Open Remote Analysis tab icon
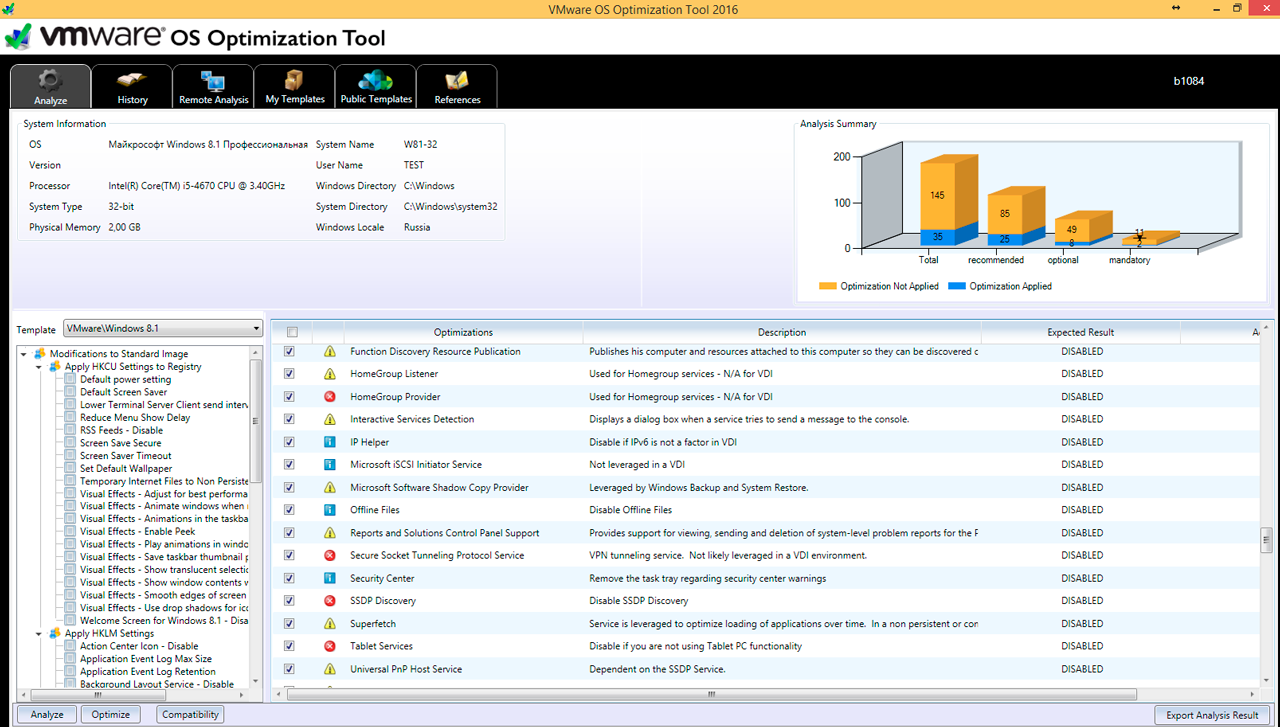 coord(213,81)
